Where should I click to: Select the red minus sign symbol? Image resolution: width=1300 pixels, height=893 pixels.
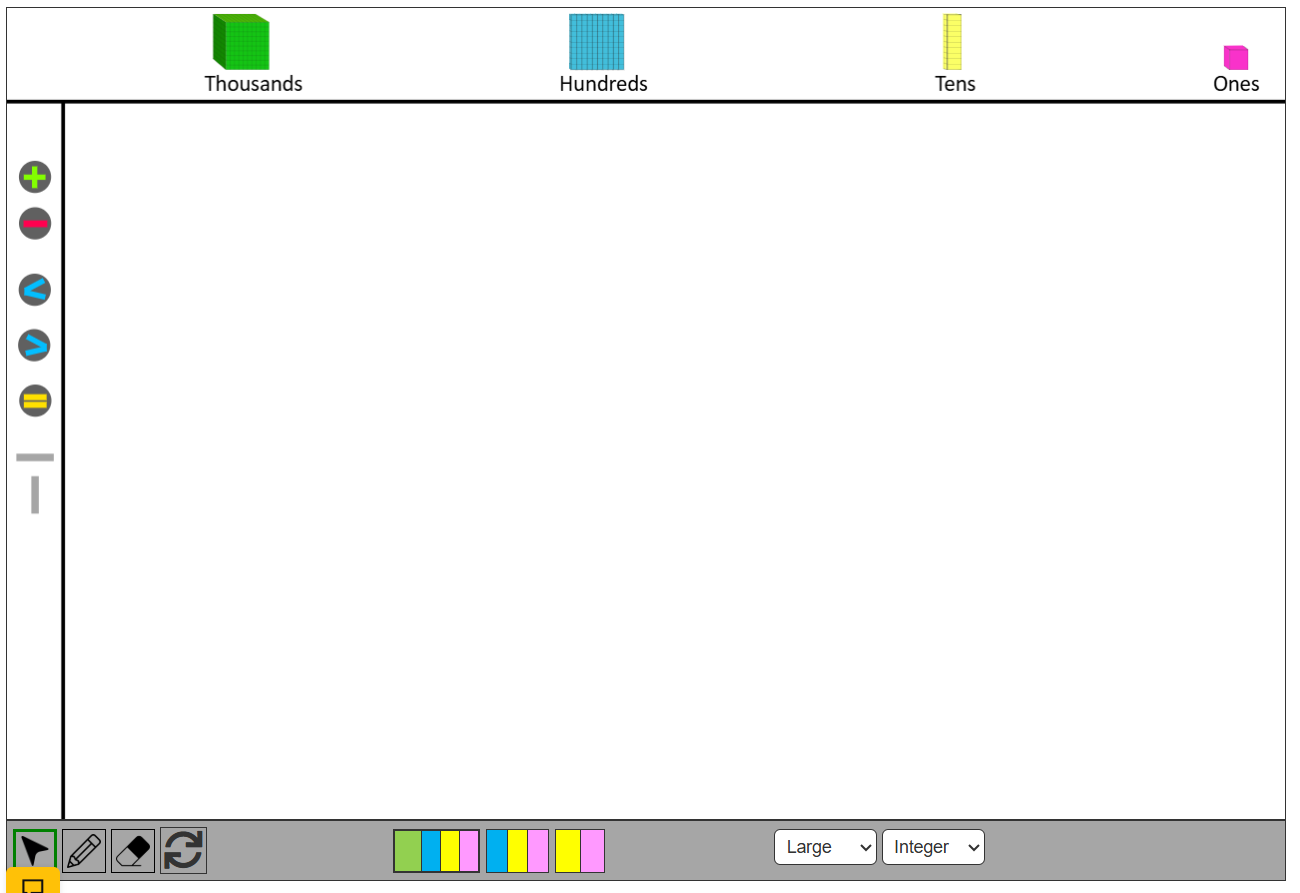point(35,223)
